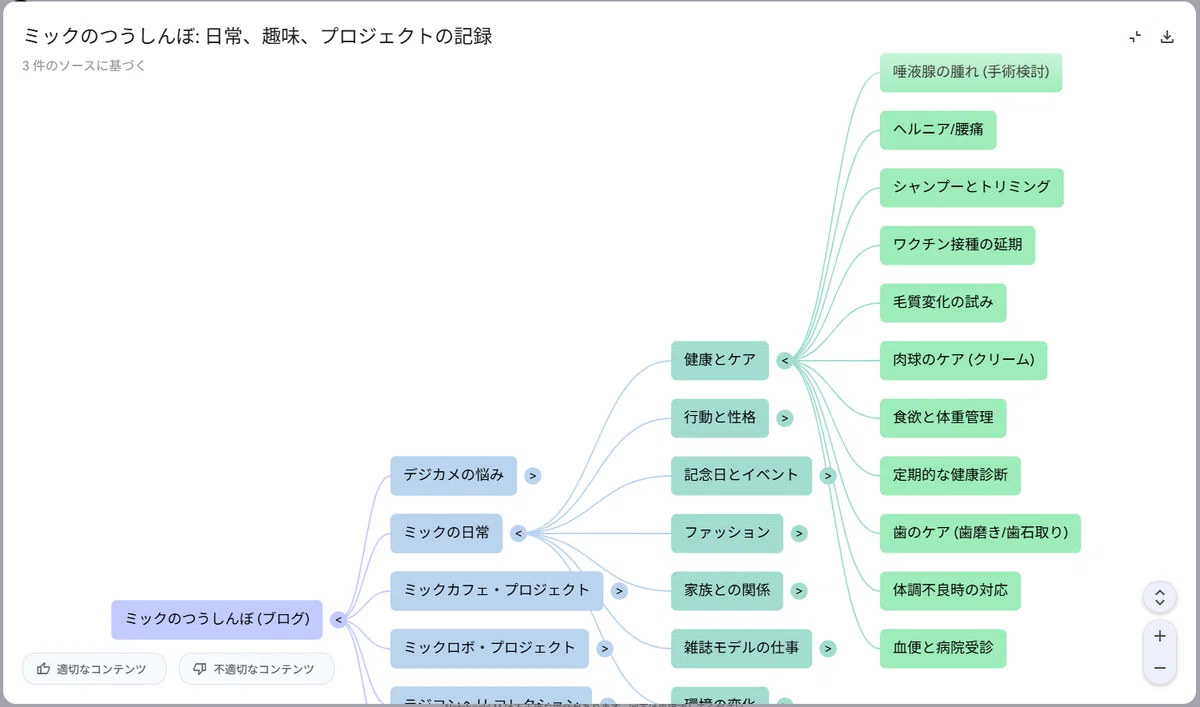Click the ミックカフェ・プロジェクト node label
The width and height of the screenshot is (1200, 707).
(497, 591)
